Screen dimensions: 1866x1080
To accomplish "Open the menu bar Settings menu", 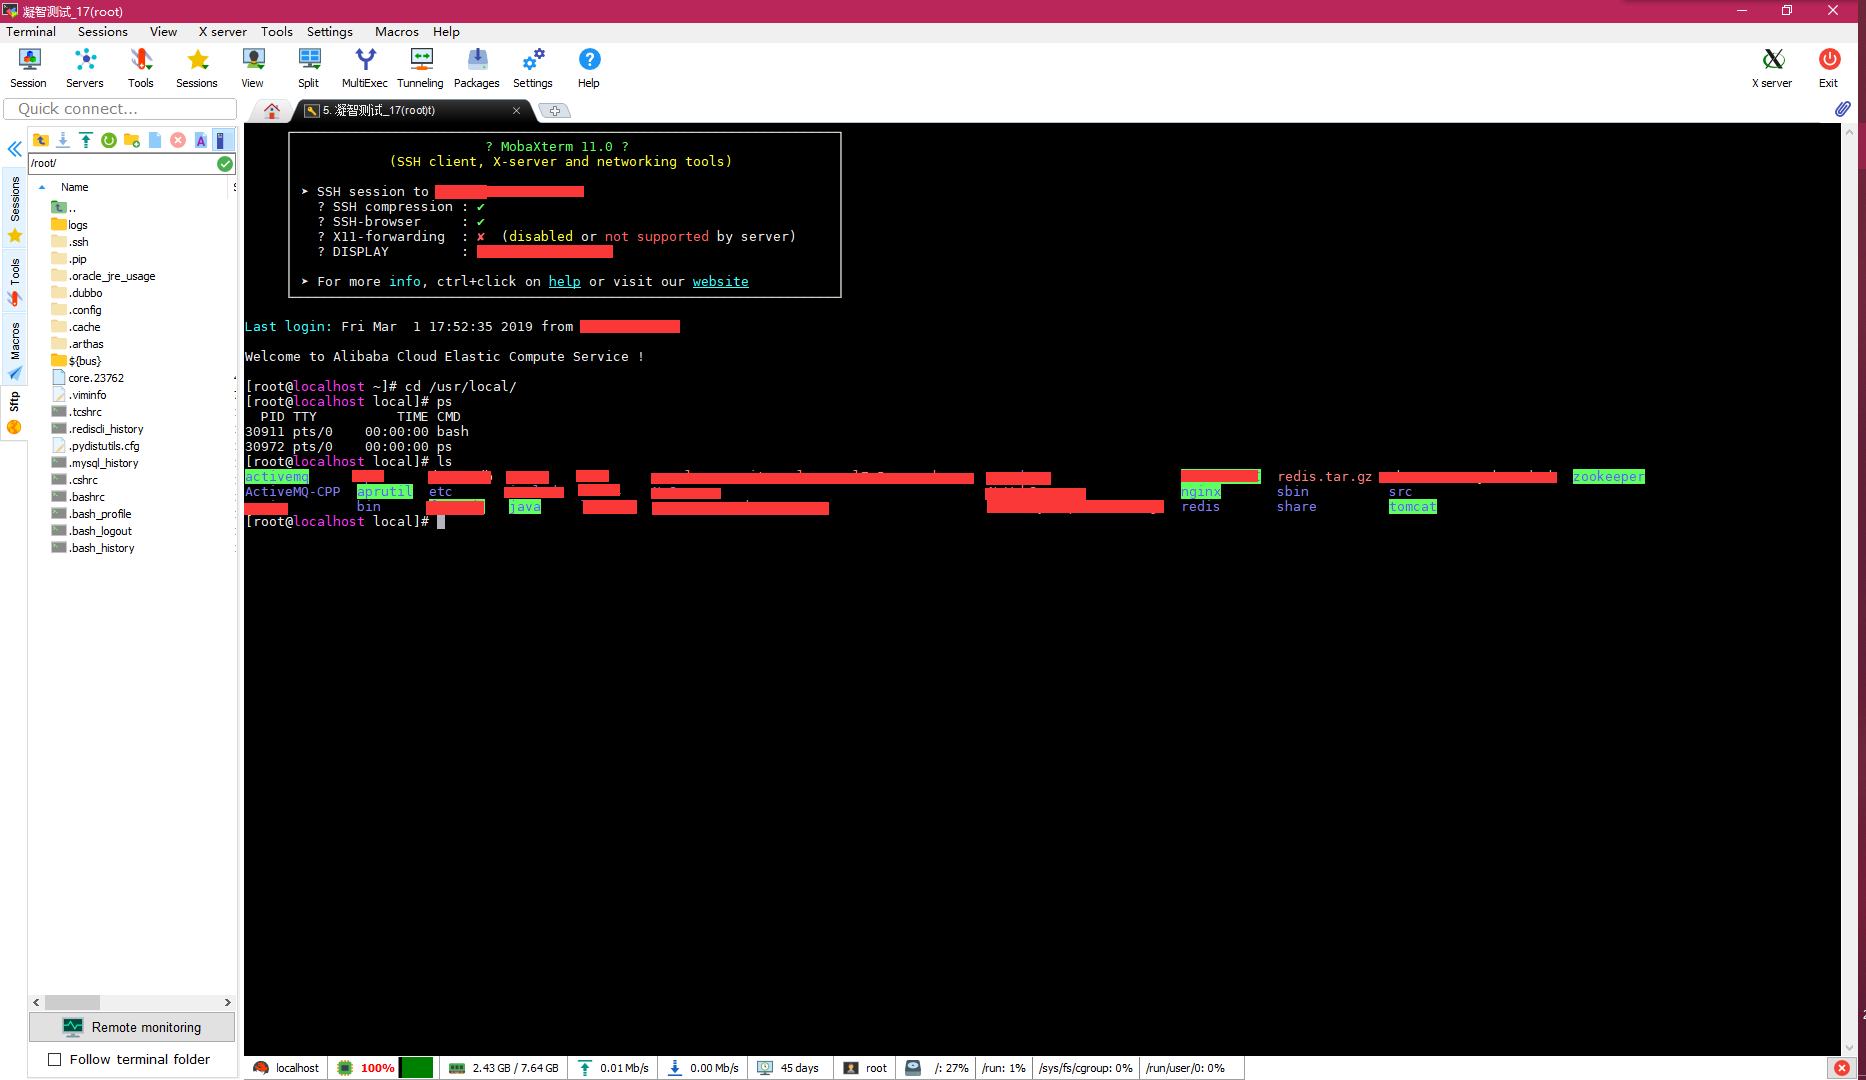I will (330, 32).
